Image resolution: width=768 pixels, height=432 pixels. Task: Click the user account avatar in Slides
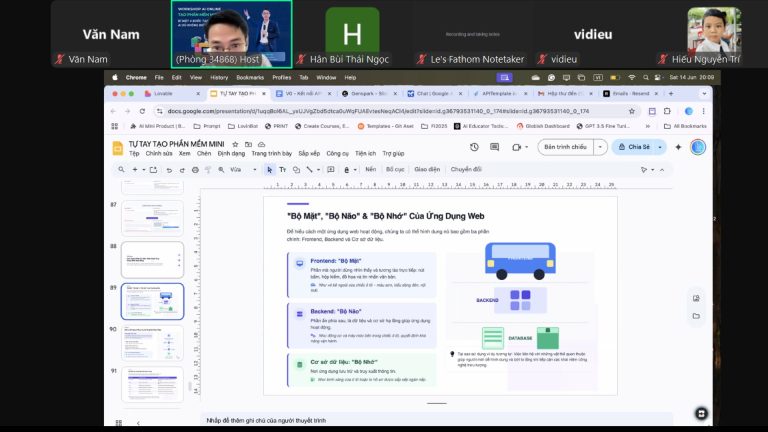pyautogui.click(x=698, y=147)
